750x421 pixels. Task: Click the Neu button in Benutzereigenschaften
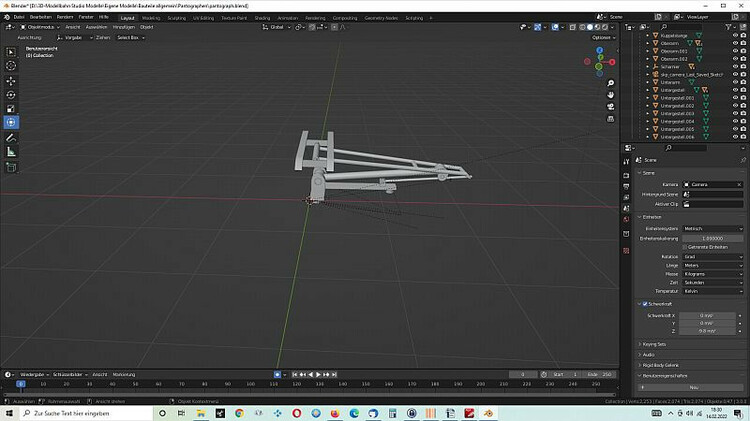(692, 387)
